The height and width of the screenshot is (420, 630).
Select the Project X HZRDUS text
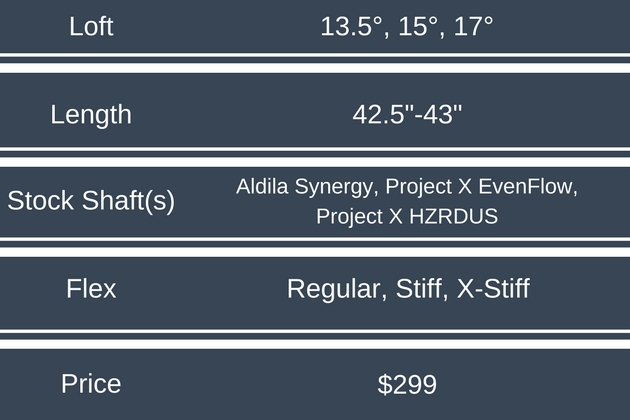click(x=406, y=215)
